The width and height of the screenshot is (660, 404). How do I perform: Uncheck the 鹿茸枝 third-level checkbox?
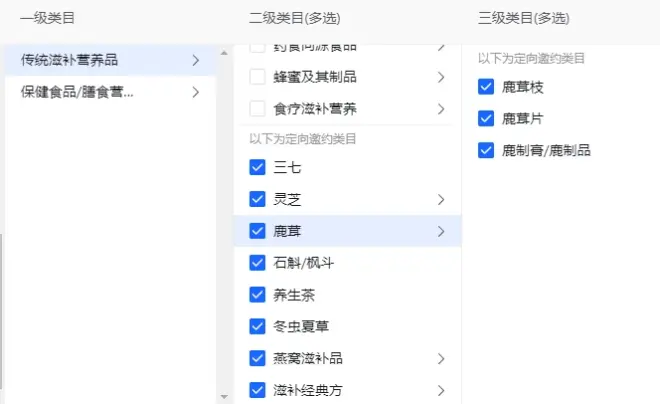click(487, 87)
